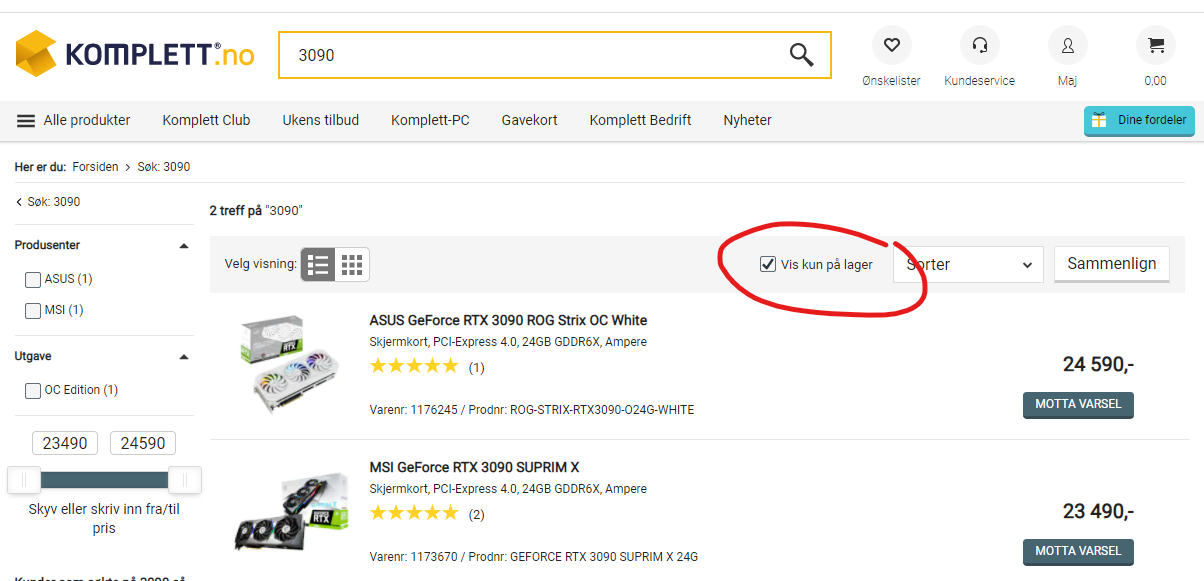Click MOTTA VARSEL for MSI card

click(1078, 551)
